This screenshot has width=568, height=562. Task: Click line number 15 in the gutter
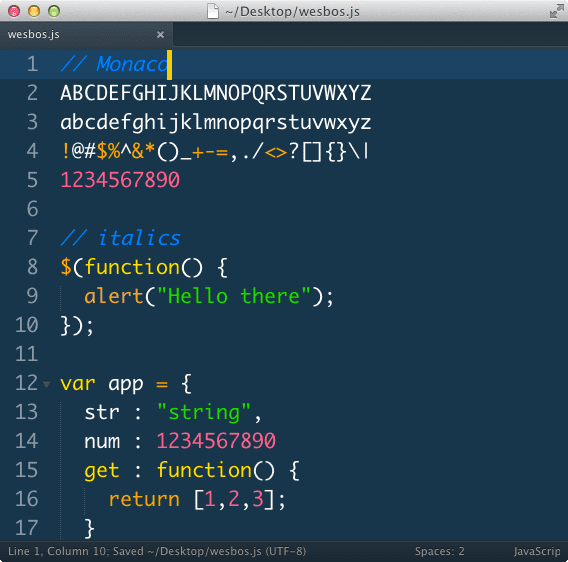[x=26, y=470]
